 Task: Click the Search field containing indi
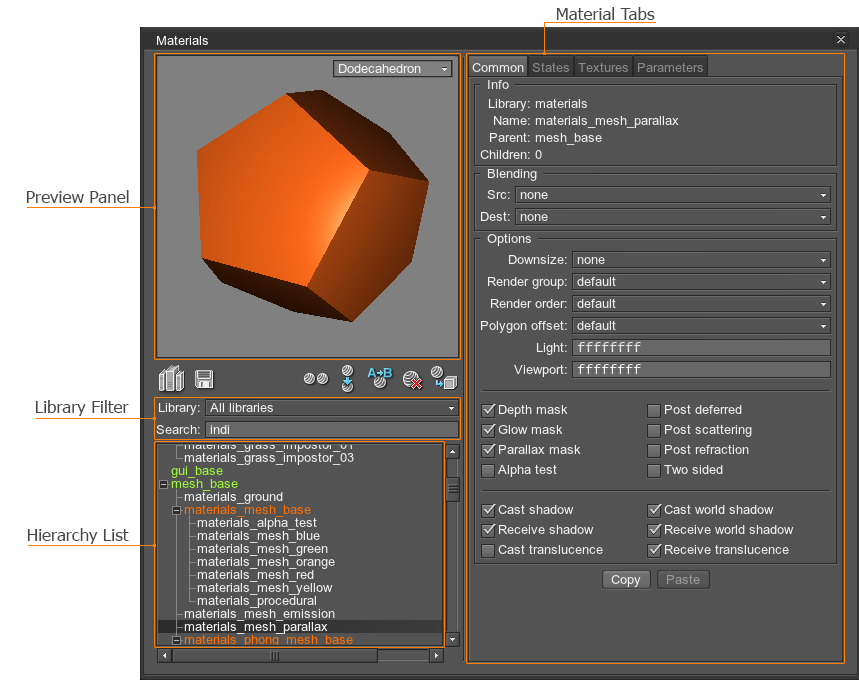[x=332, y=430]
